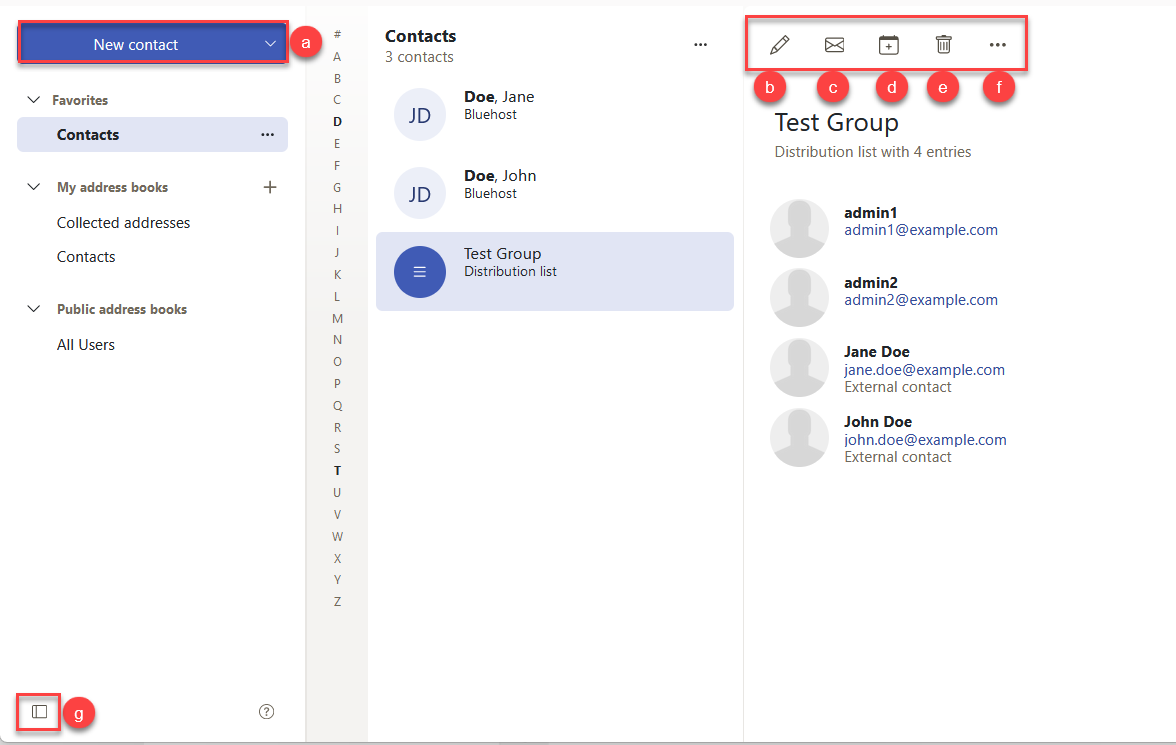Toggle the address book pane with bottom-left icon
This screenshot has height=745, width=1176.
coord(38,712)
